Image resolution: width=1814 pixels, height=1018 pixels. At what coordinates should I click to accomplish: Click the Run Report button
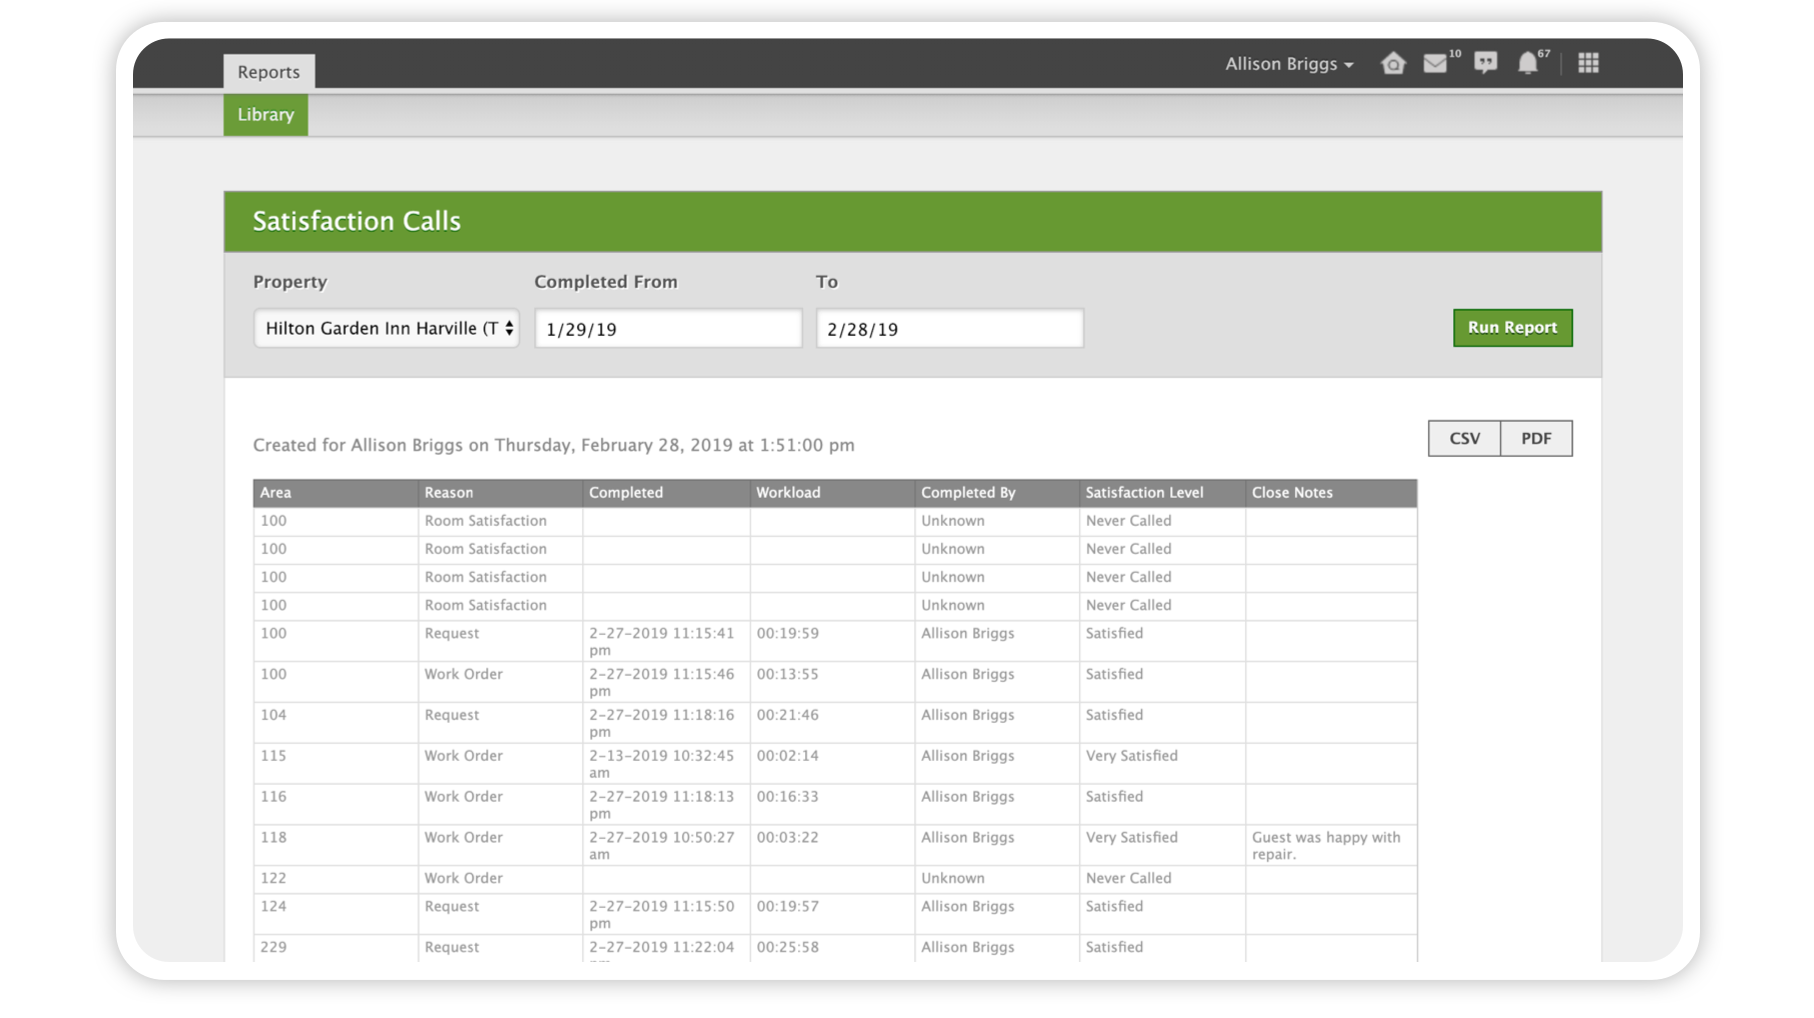click(x=1512, y=327)
